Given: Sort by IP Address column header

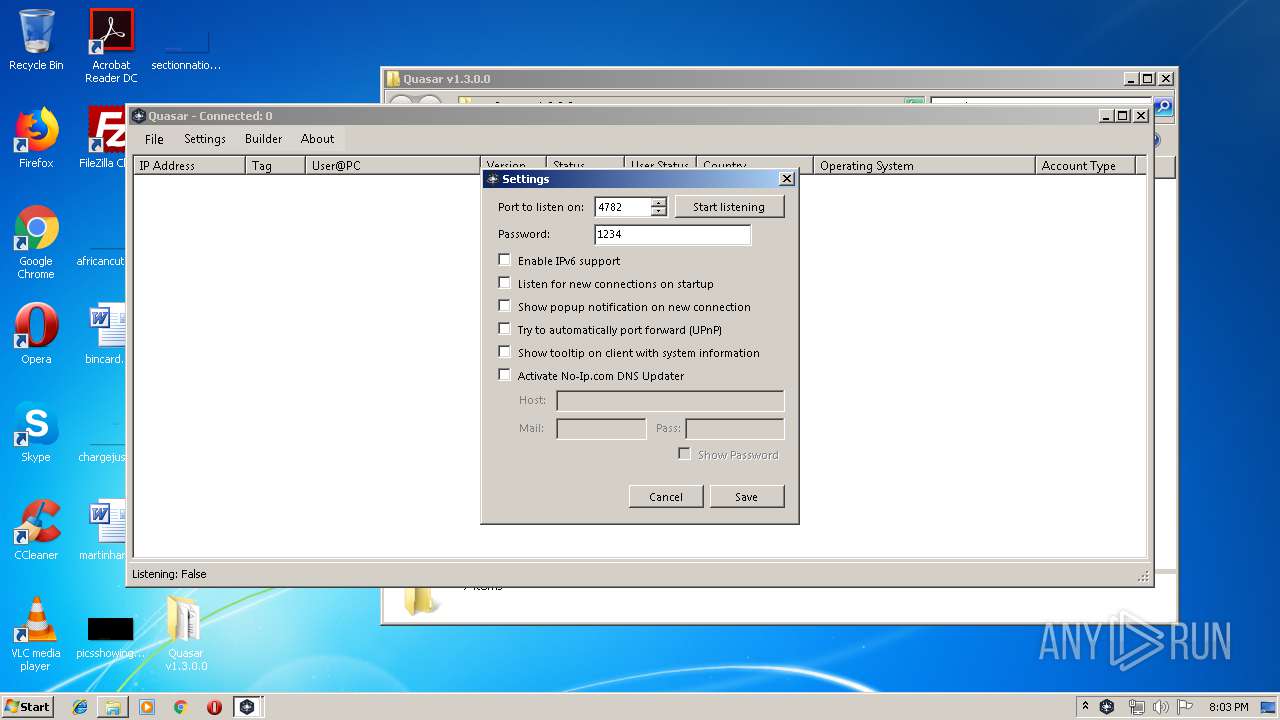Looking at the screenshot, I should (x=189, y=166).
